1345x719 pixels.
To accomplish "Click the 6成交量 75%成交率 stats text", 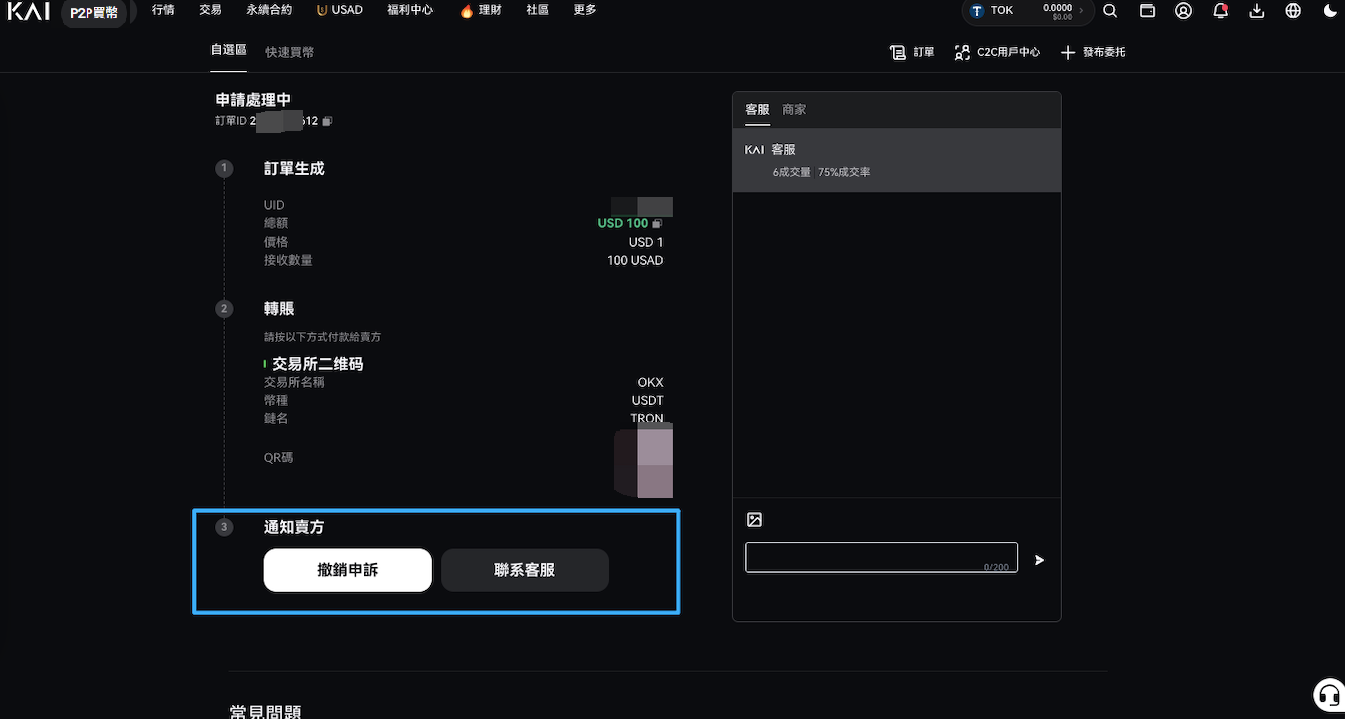I will pos(821,172).
